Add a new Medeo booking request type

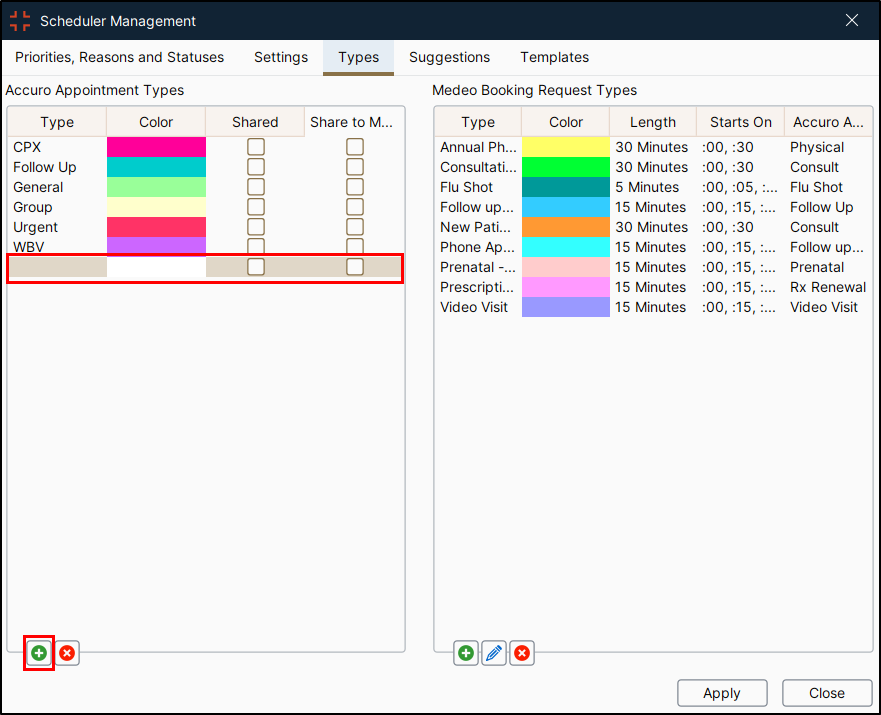[466, 654]
